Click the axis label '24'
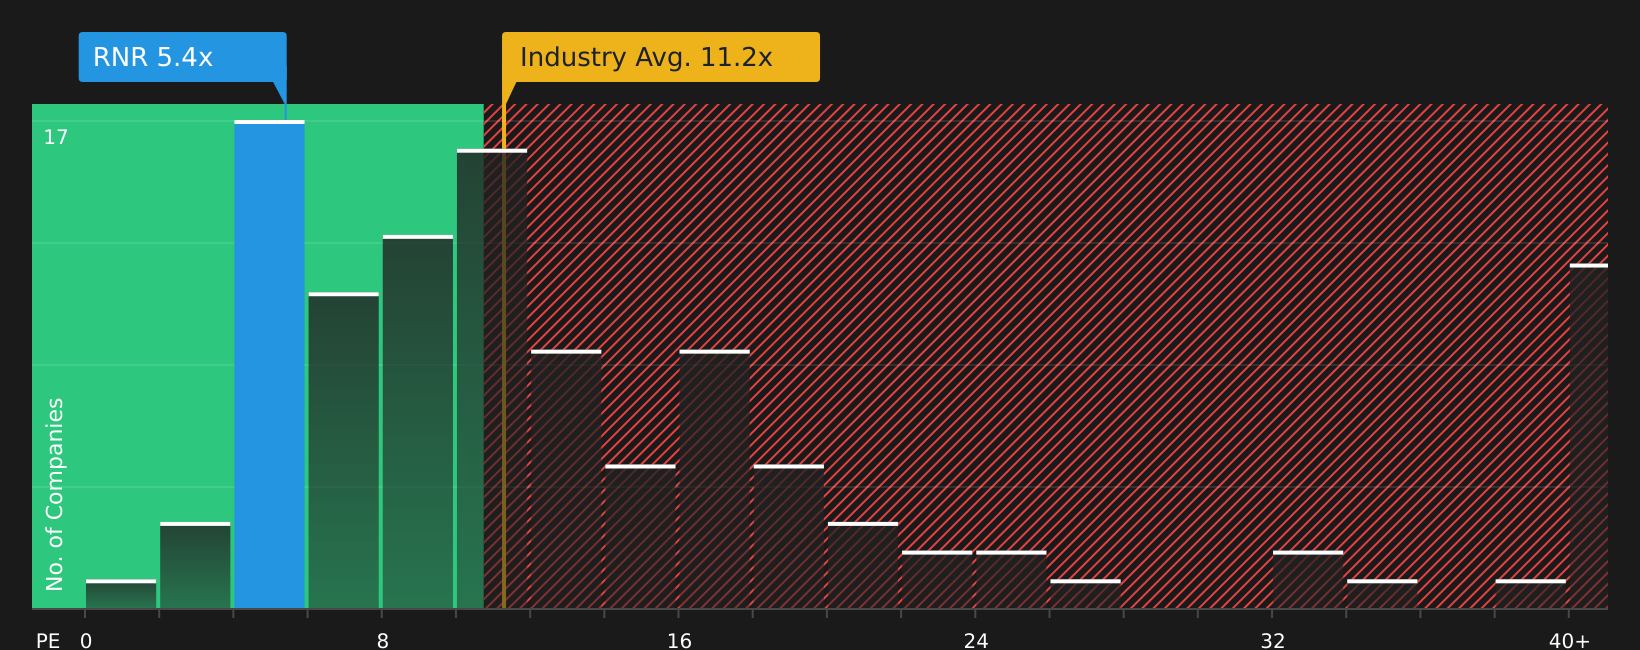1640x650 pixels. coord(976,641)
